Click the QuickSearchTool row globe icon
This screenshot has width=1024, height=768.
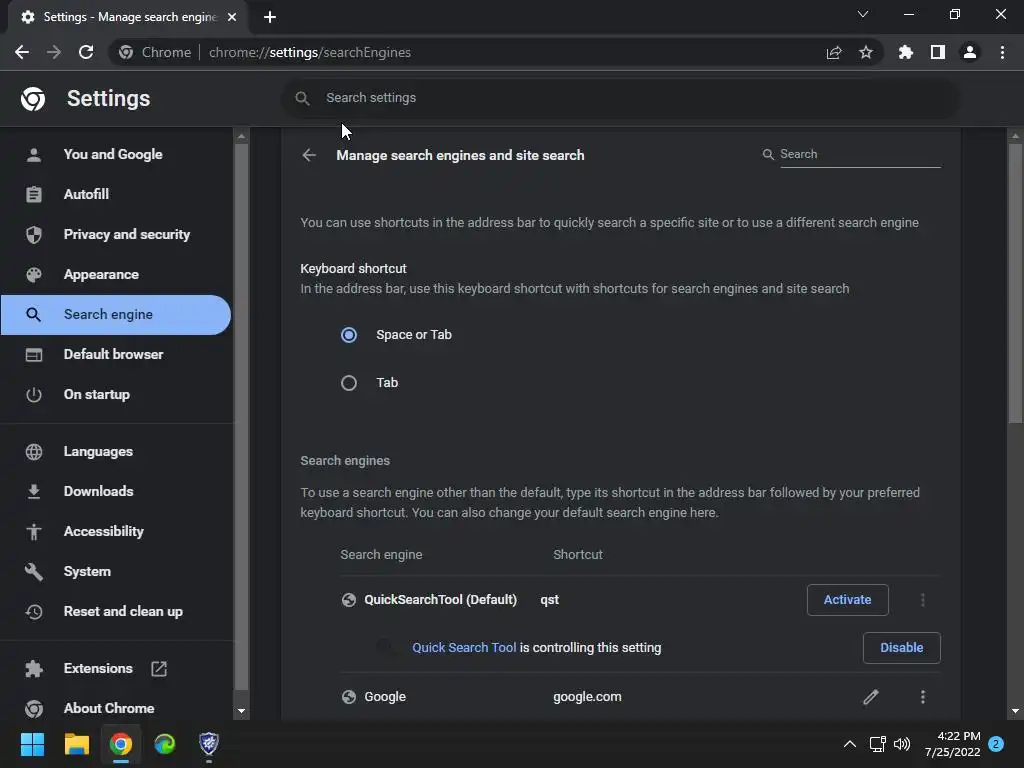349,600
